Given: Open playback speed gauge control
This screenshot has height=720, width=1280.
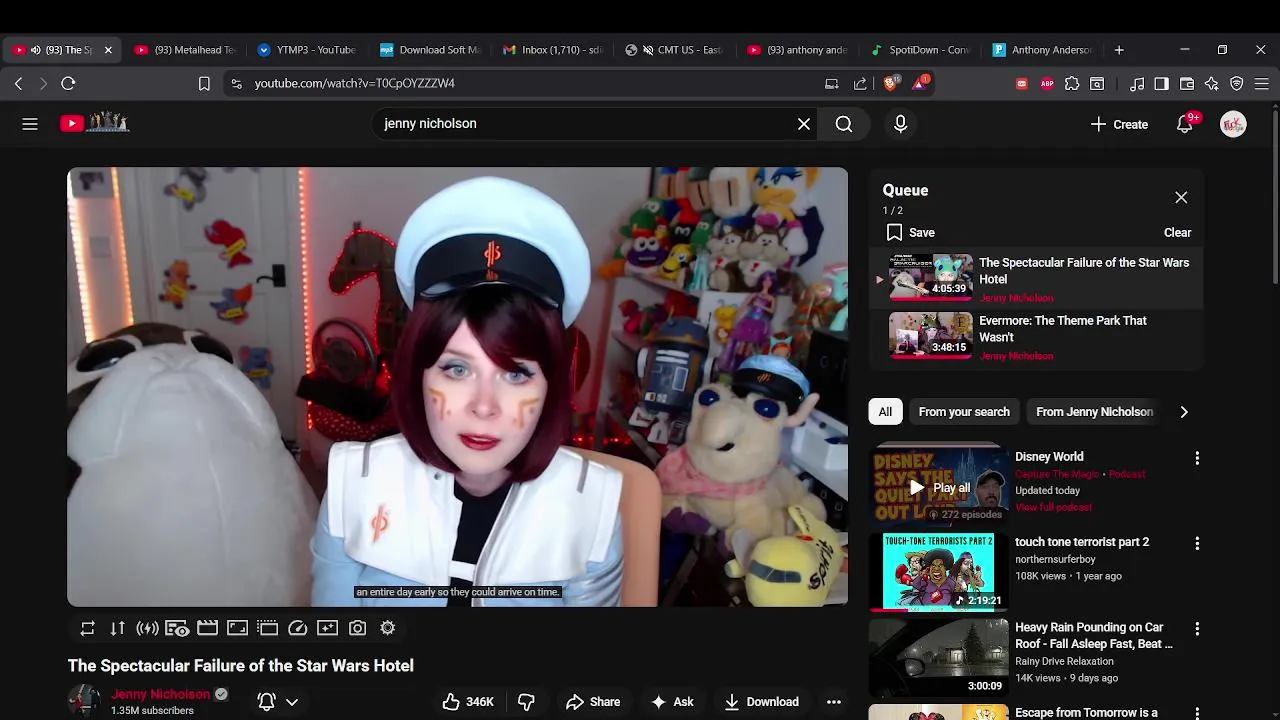Looking at the screenshot, I should [297, 628].
